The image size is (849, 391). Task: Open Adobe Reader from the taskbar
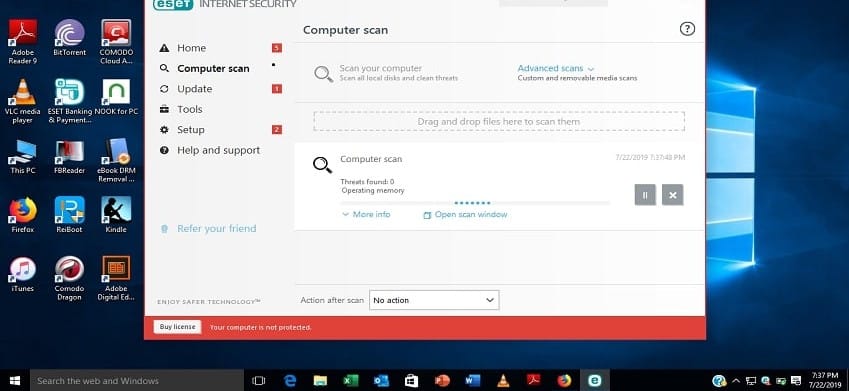533,381
